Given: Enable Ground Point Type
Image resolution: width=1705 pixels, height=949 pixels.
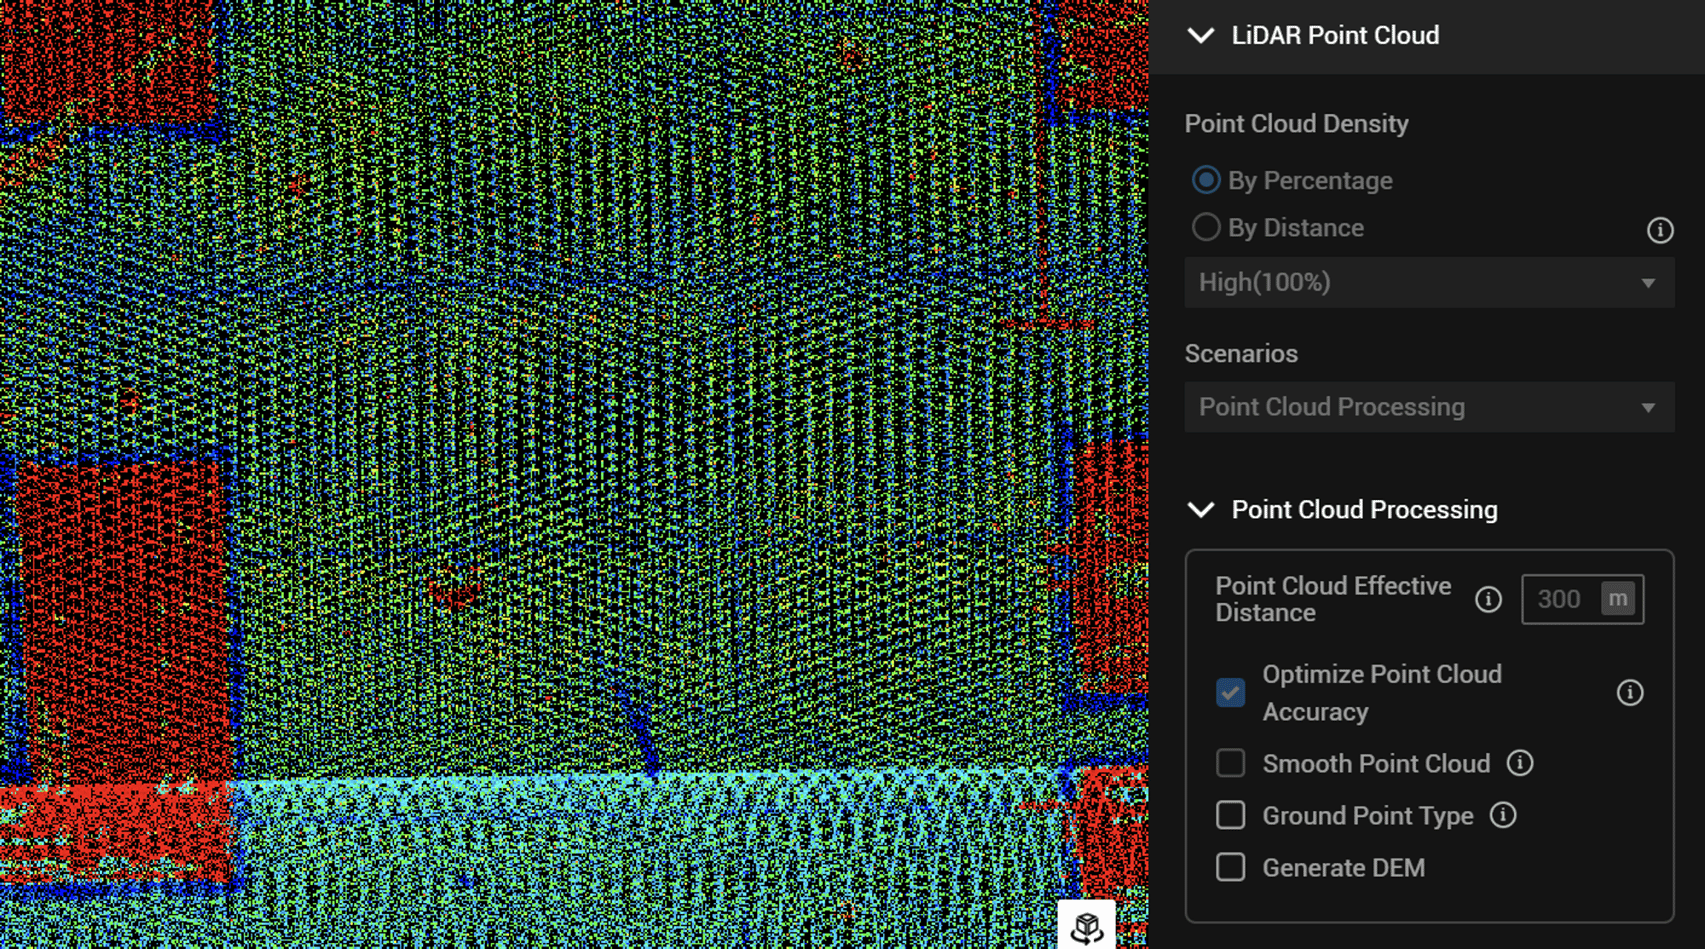Looking at the screenshot, I should click(1231, 815).
